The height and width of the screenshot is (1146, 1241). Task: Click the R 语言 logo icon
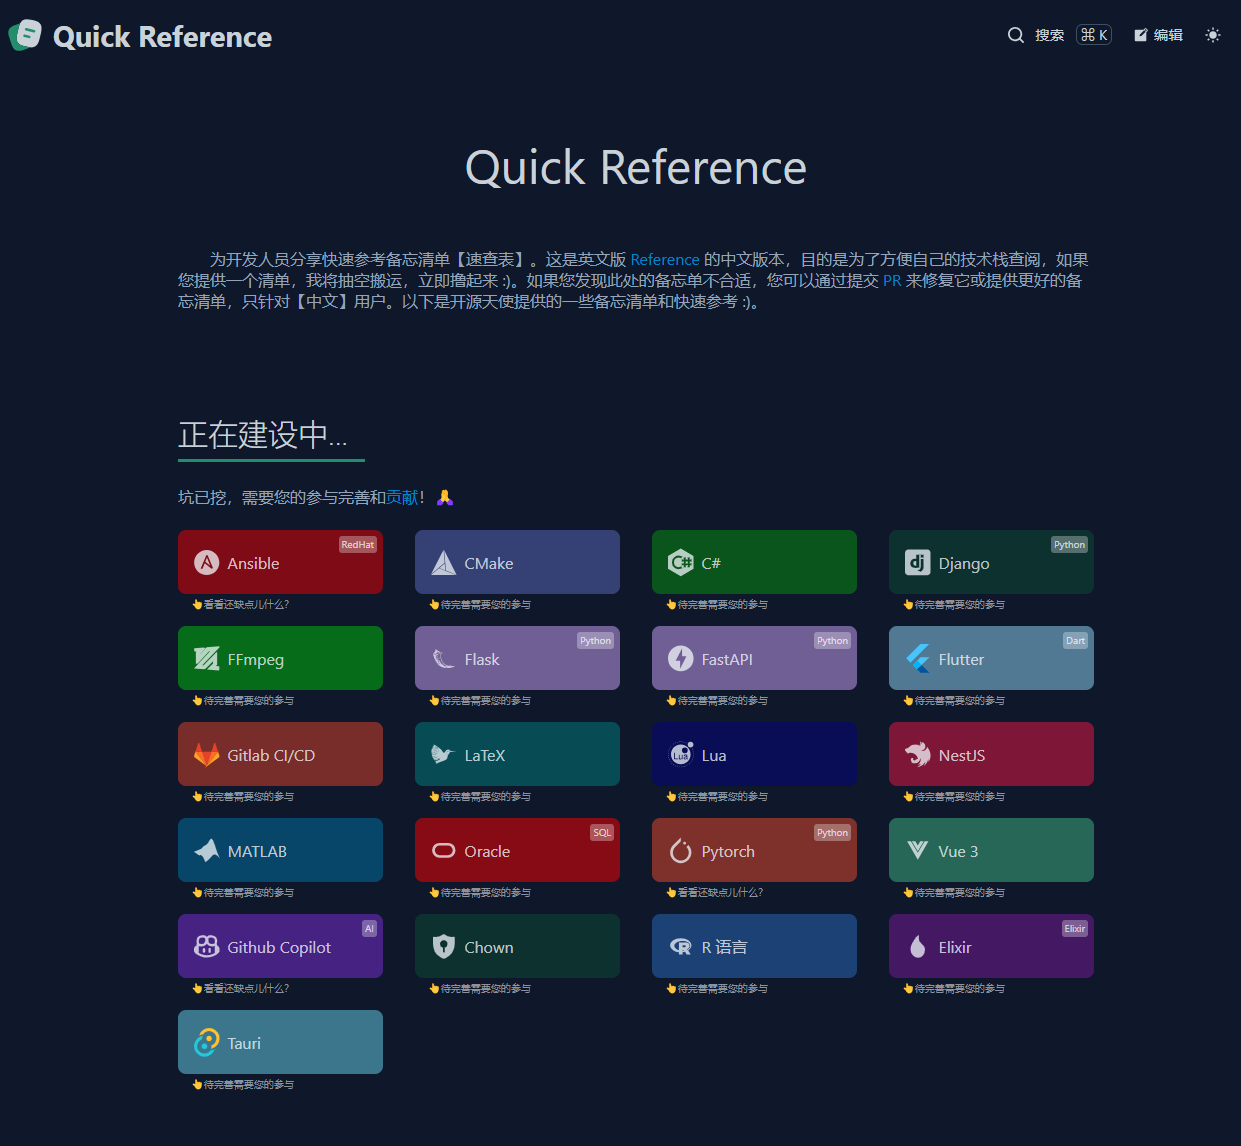pyautogui.click(x=680, y=946)
